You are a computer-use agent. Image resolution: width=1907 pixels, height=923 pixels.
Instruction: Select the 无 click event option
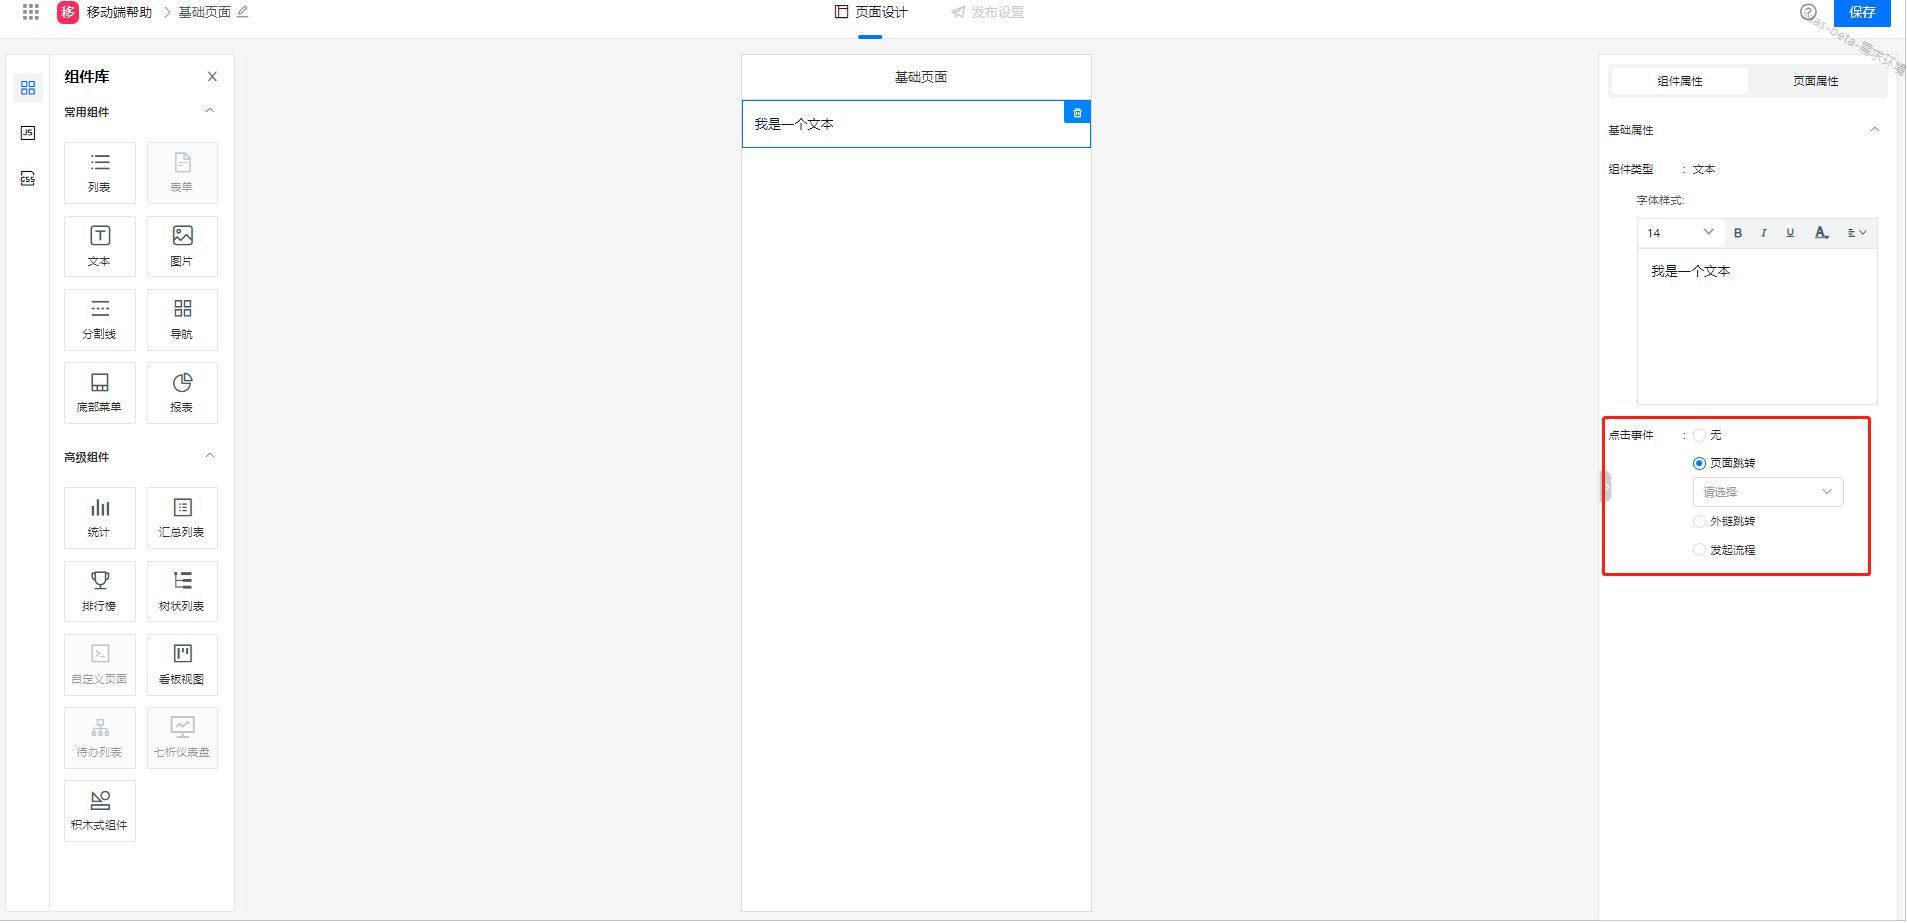[1699, 435]
